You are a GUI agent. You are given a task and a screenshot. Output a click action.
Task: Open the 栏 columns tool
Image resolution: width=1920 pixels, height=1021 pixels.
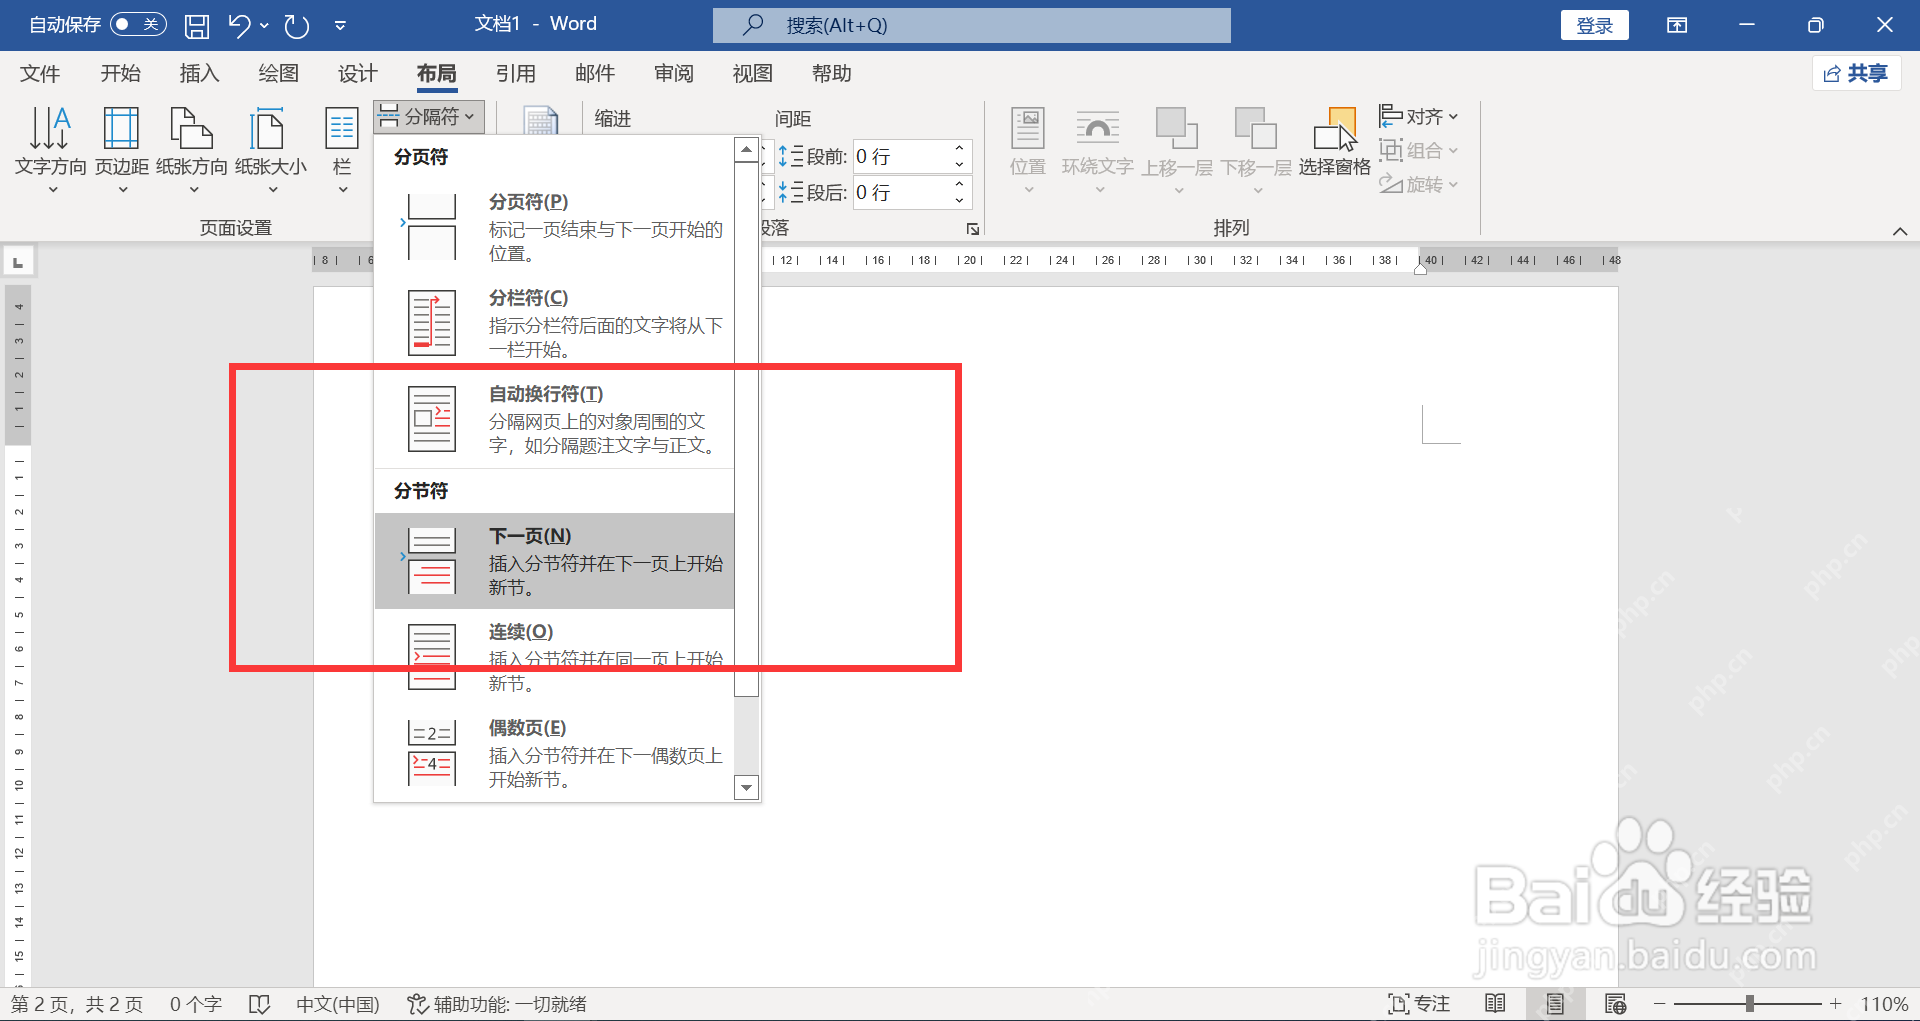tap(342, 150)
